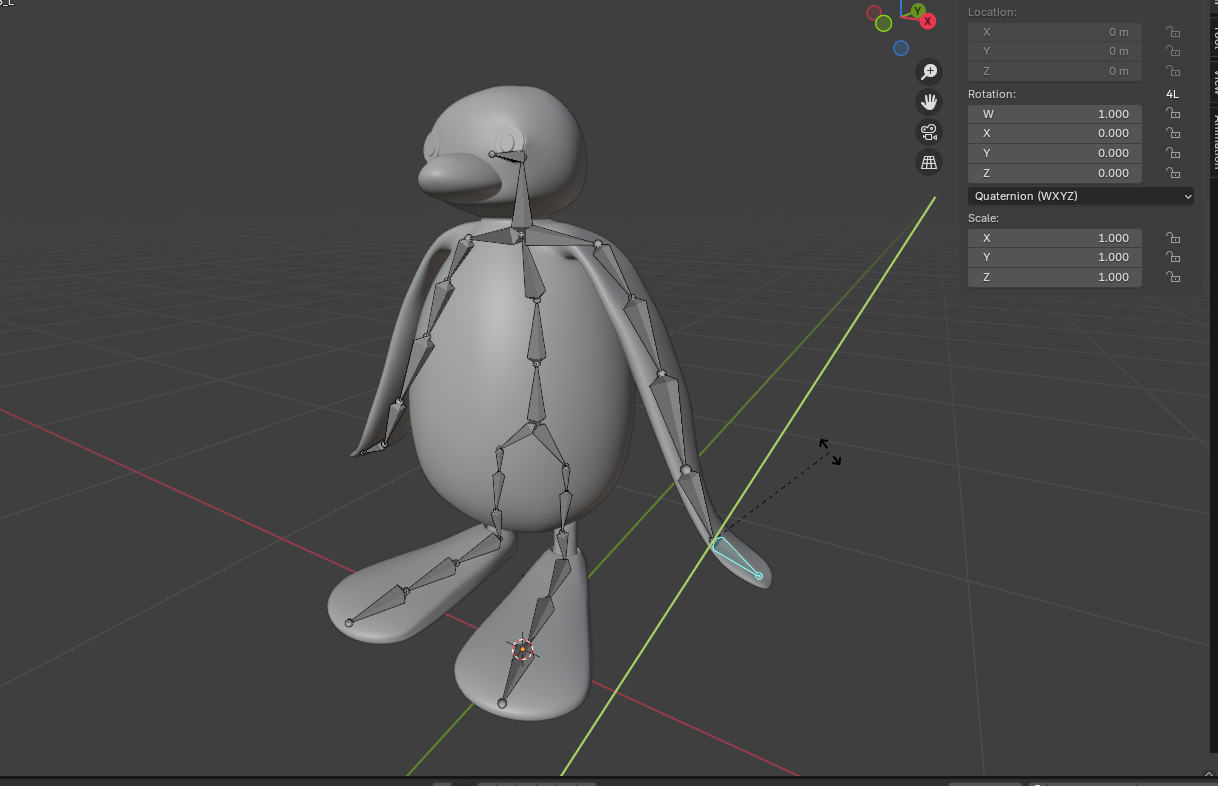The image size is (1218, 786).
Task: Toggle the lock for Scale Y
Action: click(1173, 257)
